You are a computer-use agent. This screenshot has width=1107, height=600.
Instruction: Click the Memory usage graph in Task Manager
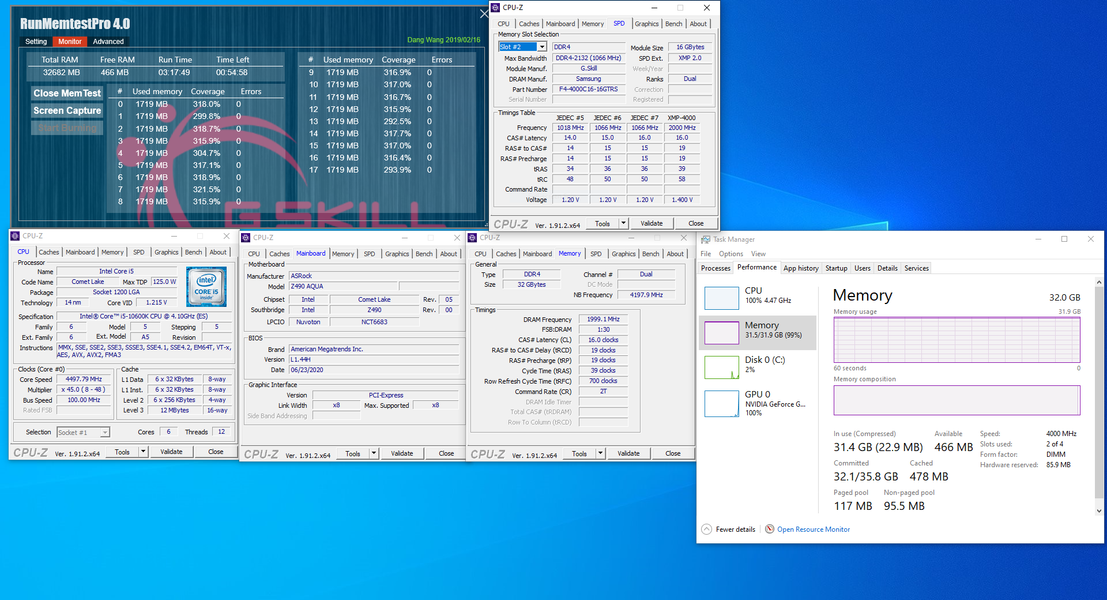click(956, 339)
